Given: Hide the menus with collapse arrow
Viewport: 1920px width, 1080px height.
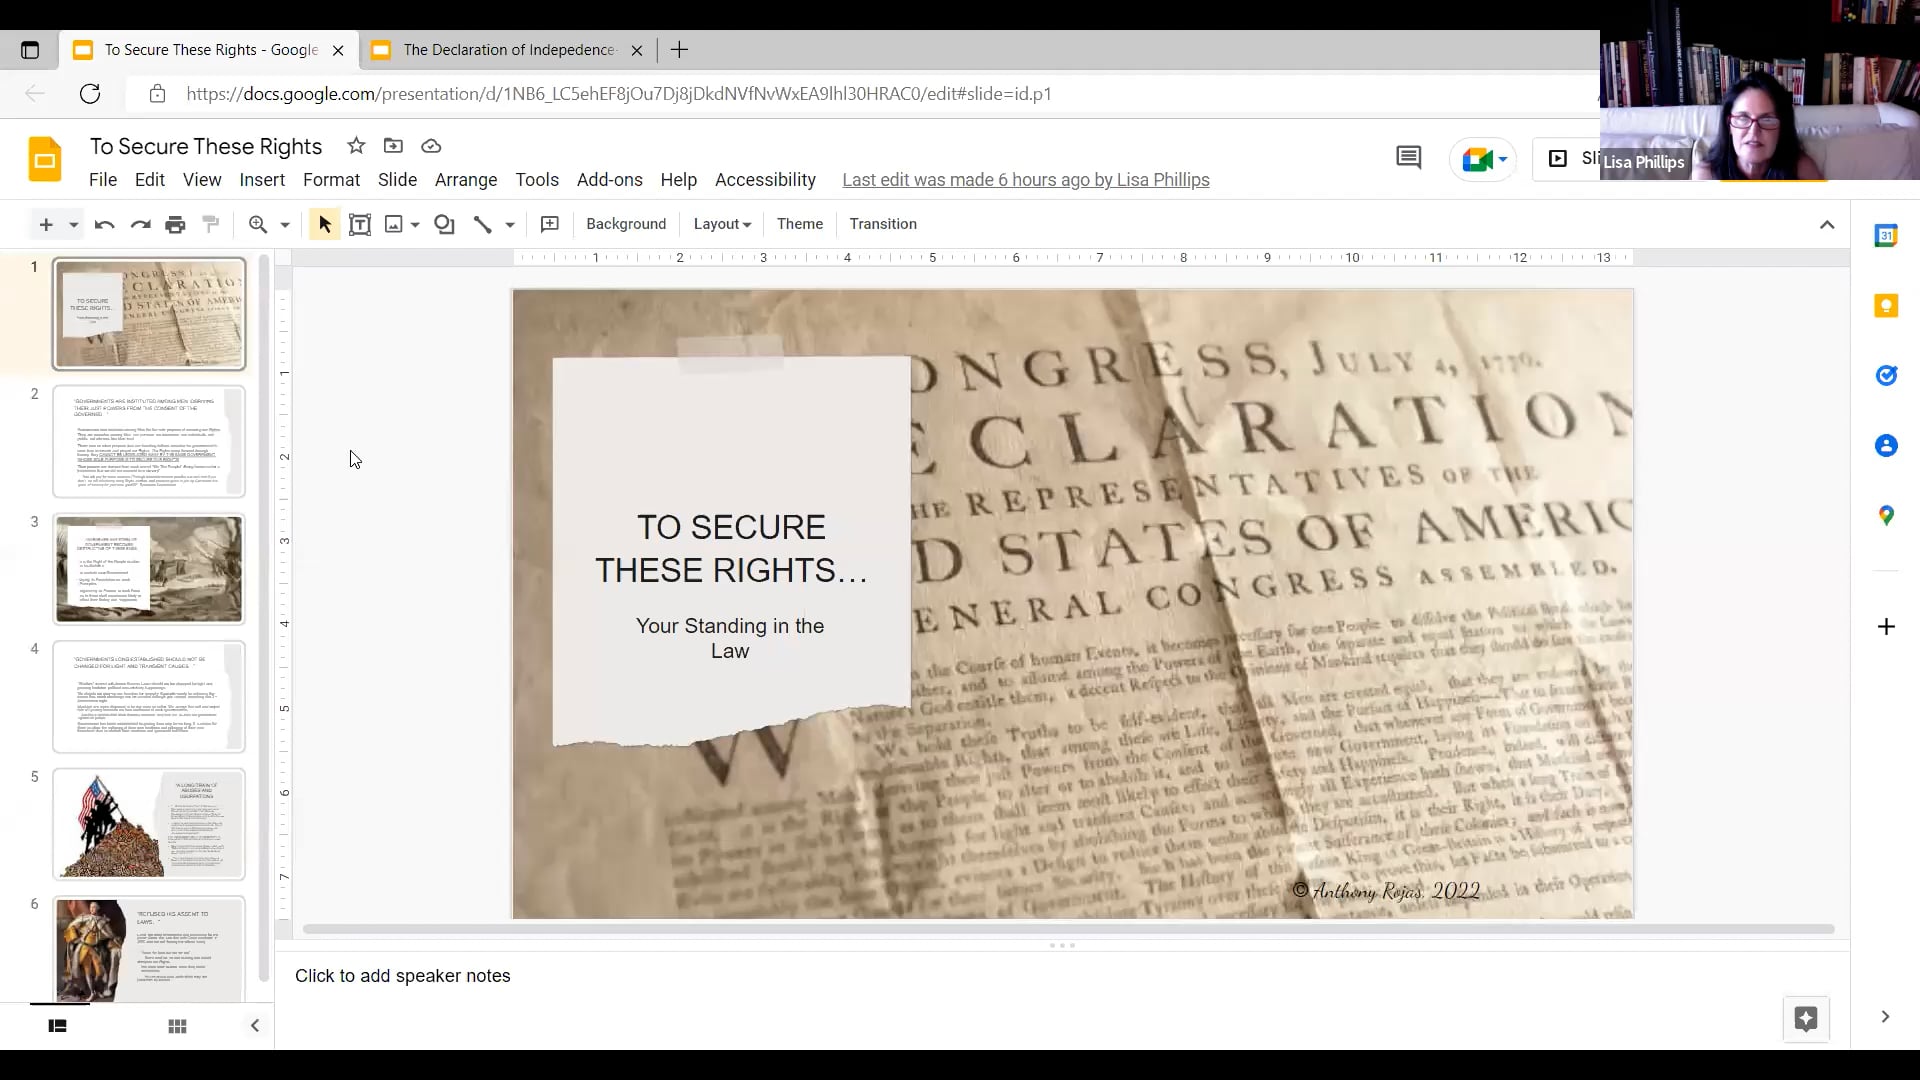Looking at the screenshot, I should point(1827,224).
